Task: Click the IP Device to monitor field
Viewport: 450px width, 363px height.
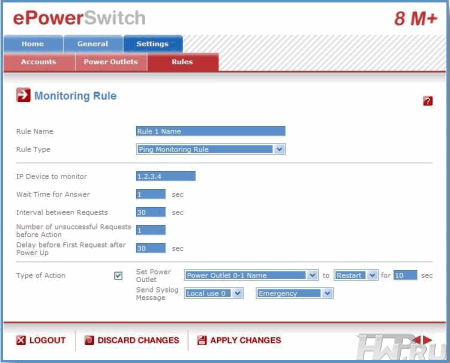Action: click(166, 176)
